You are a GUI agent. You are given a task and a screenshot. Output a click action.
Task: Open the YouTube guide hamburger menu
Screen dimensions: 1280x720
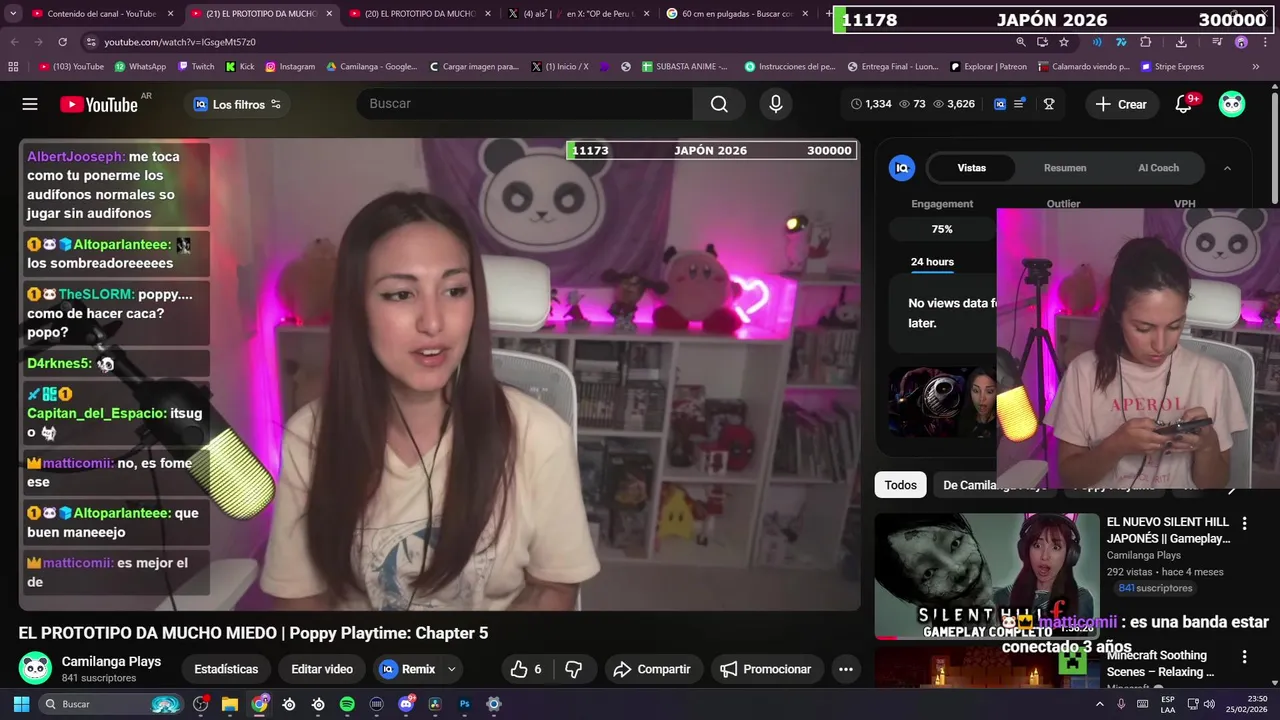tap(30, 104)
